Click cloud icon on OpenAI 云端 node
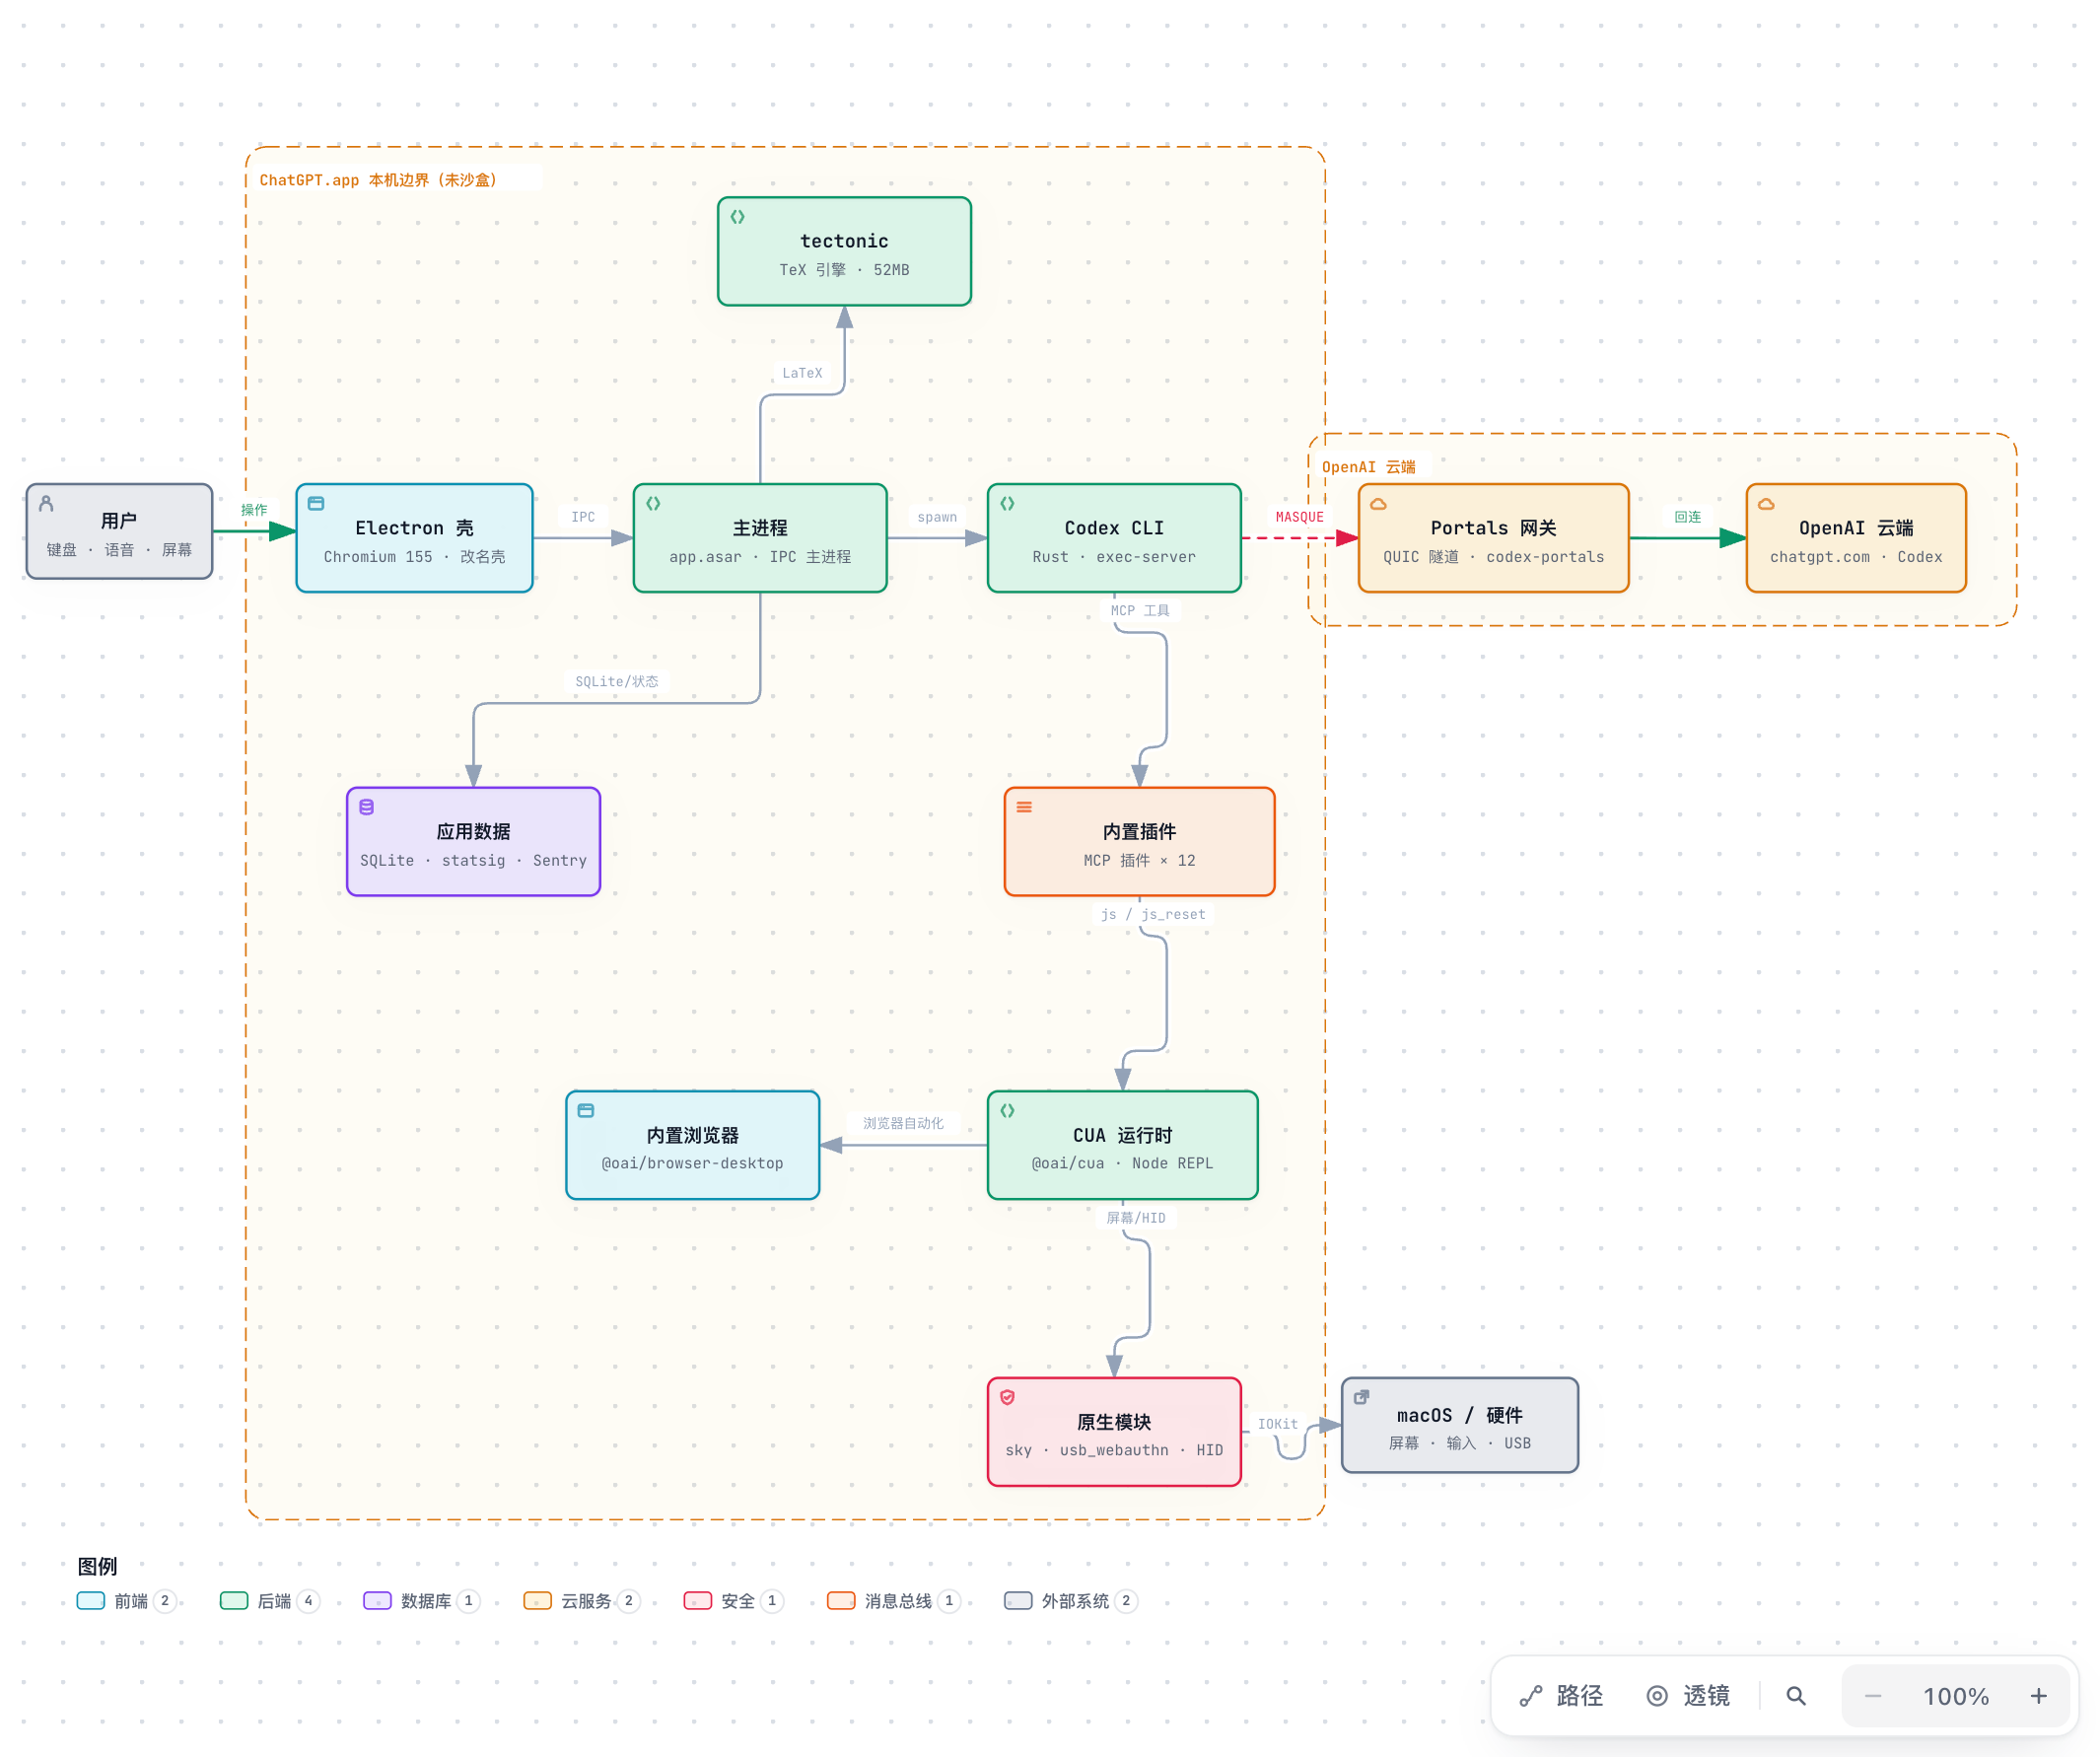 click(1766, 504)
